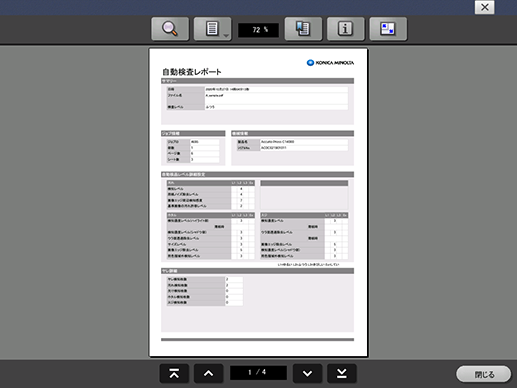Click the inspection level settings header
The height and width of the screenshot is (388, 517).
click(x=257, y=174)
